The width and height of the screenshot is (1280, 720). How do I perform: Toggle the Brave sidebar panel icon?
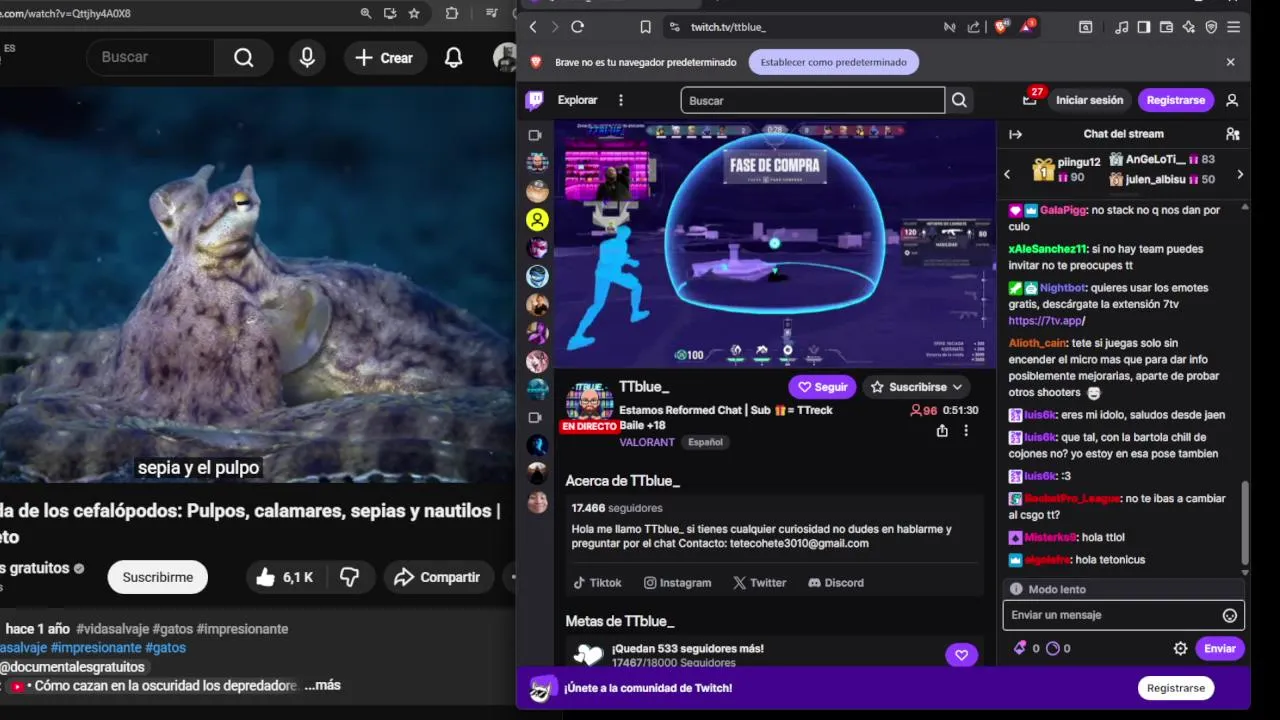pos(1143,27)
